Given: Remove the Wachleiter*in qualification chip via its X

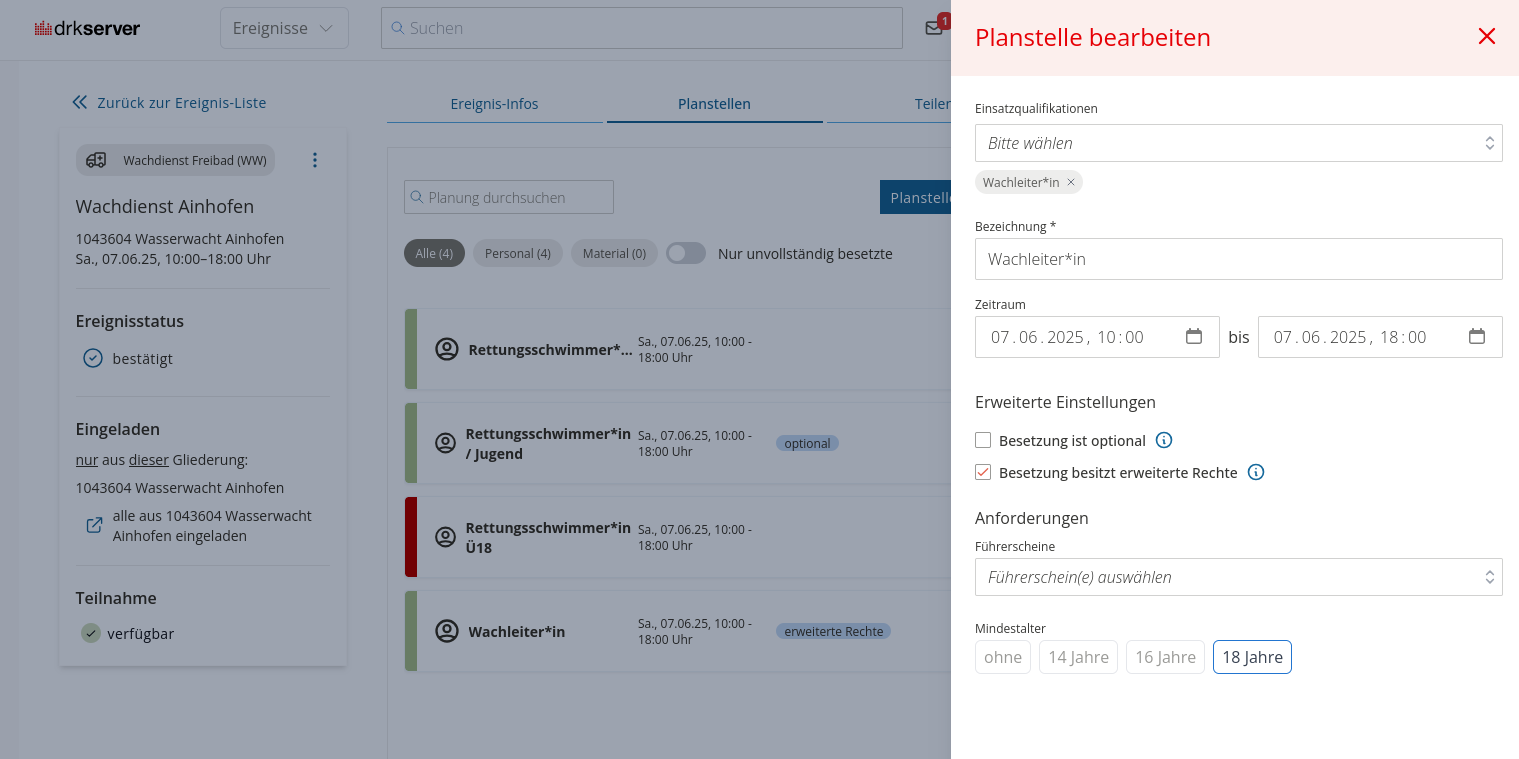Looking at the screenshot, I should (x=1070, y=182).
